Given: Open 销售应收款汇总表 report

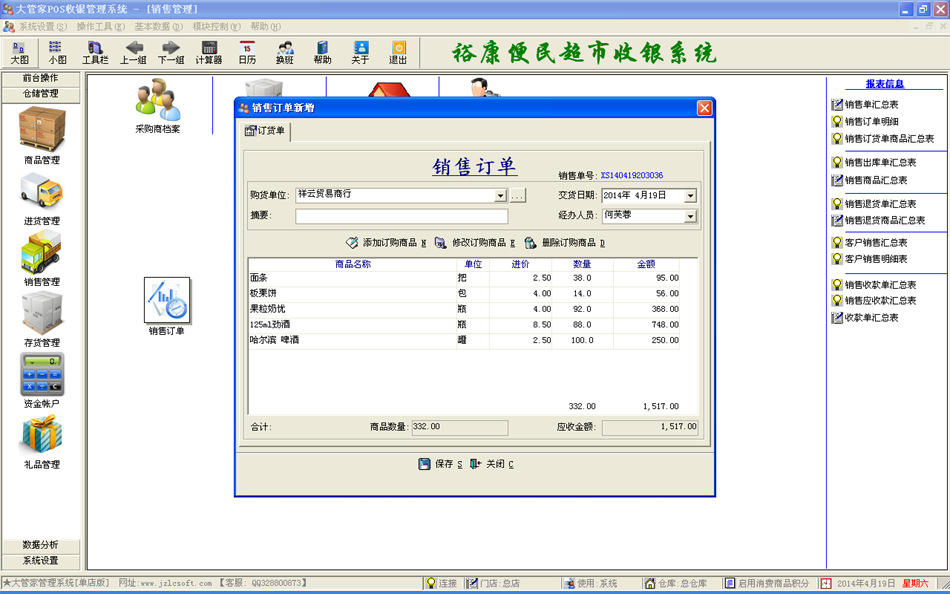Looking at the screenshot, I should (x=874, y=301).
